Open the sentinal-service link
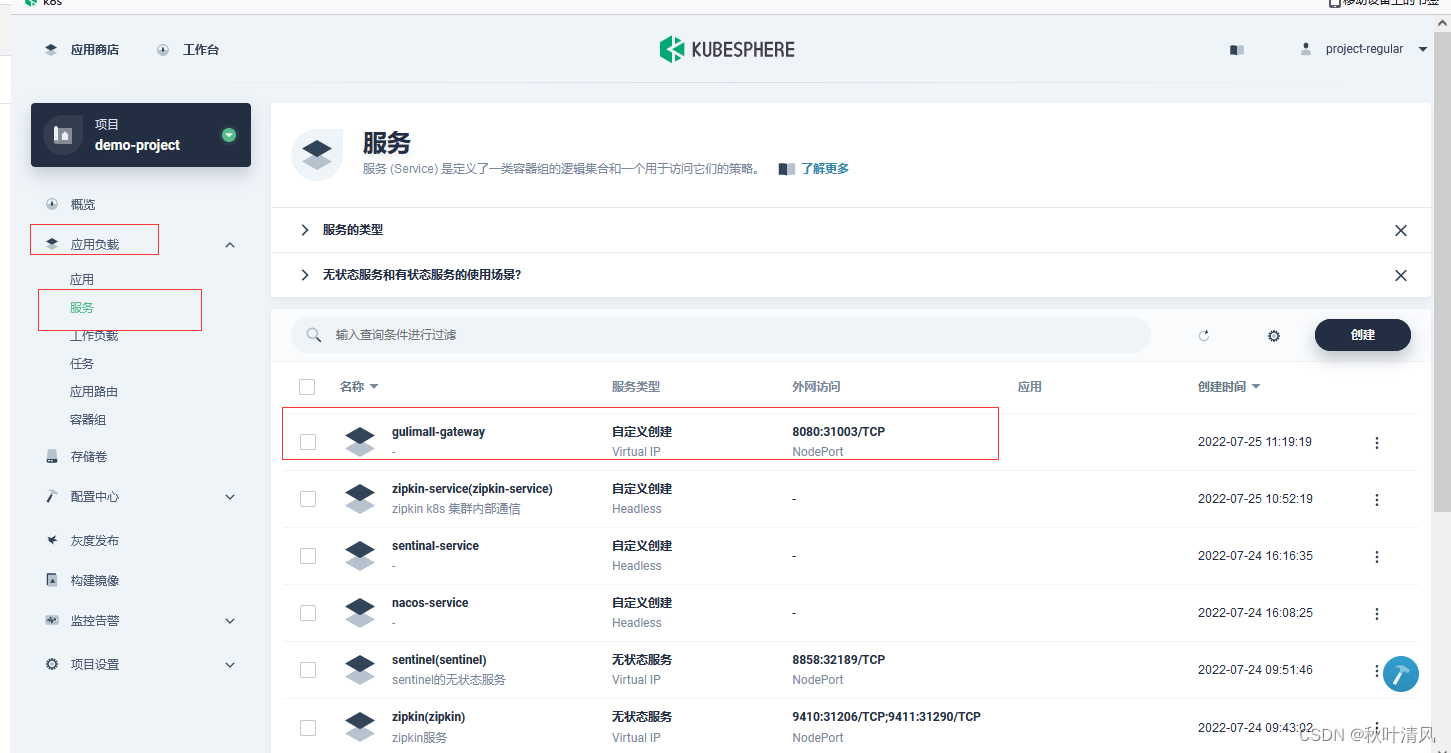Screen dimensions: 1451x753 coord(435,546)
